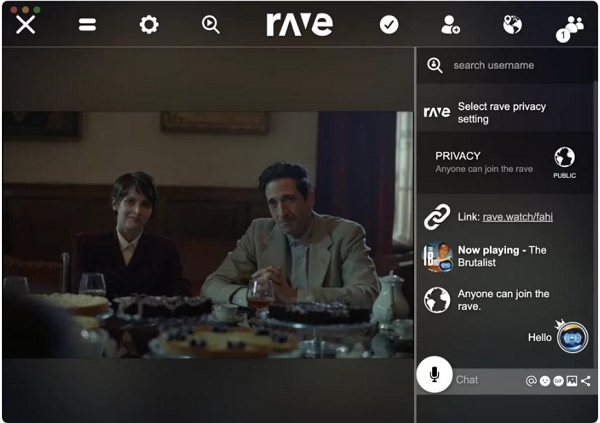Open the emoji picker in chat bar
Image resolution: width=600 pixels, height=423 pixels.
545,381
